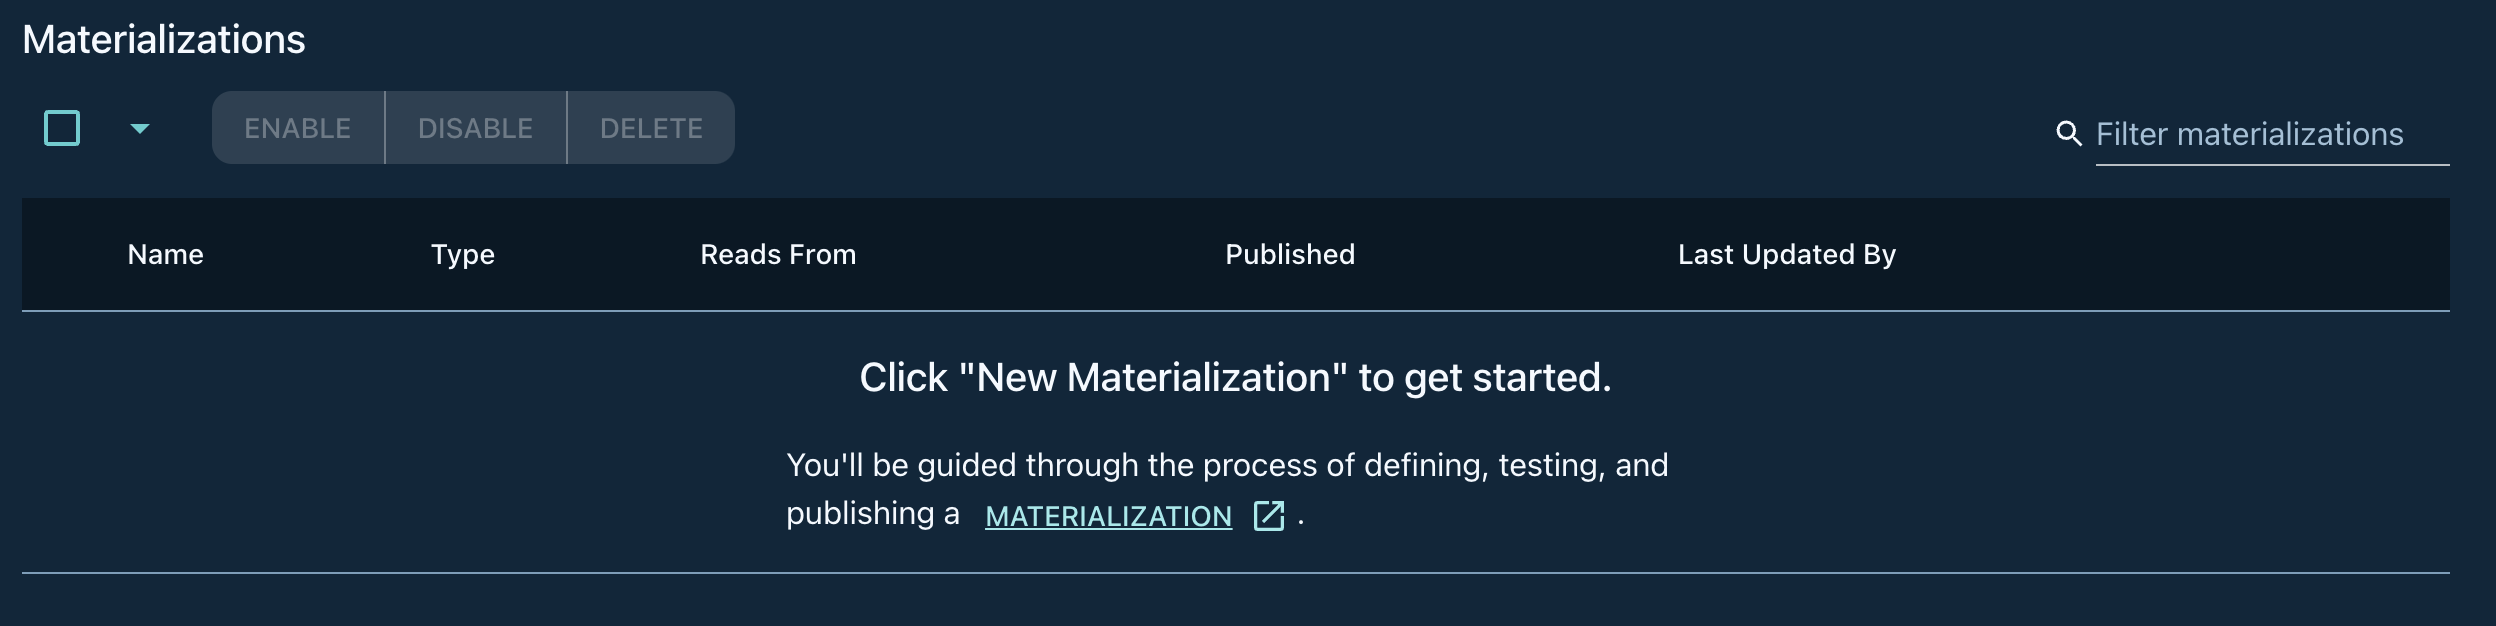Click the Last Updated By column header

(x=1788, y=255)
